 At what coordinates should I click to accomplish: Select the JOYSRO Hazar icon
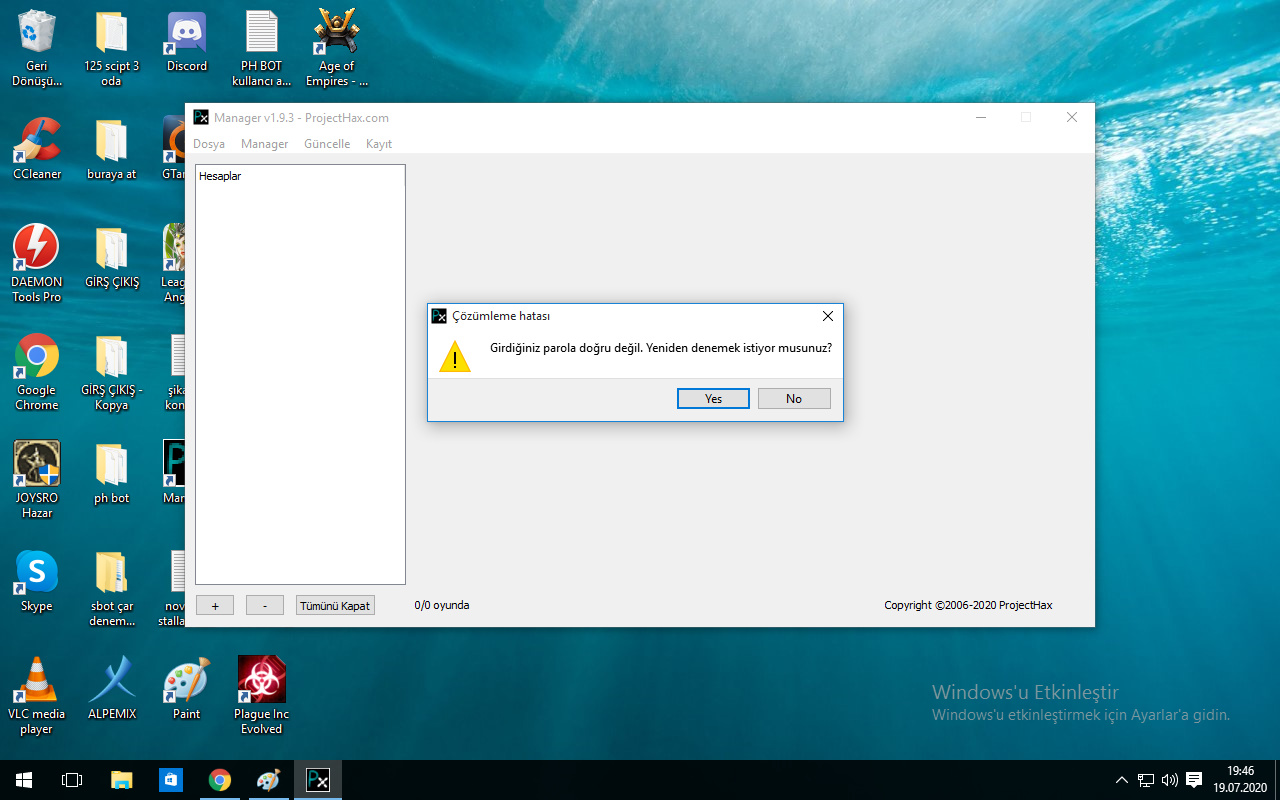(x=37, y=465)
